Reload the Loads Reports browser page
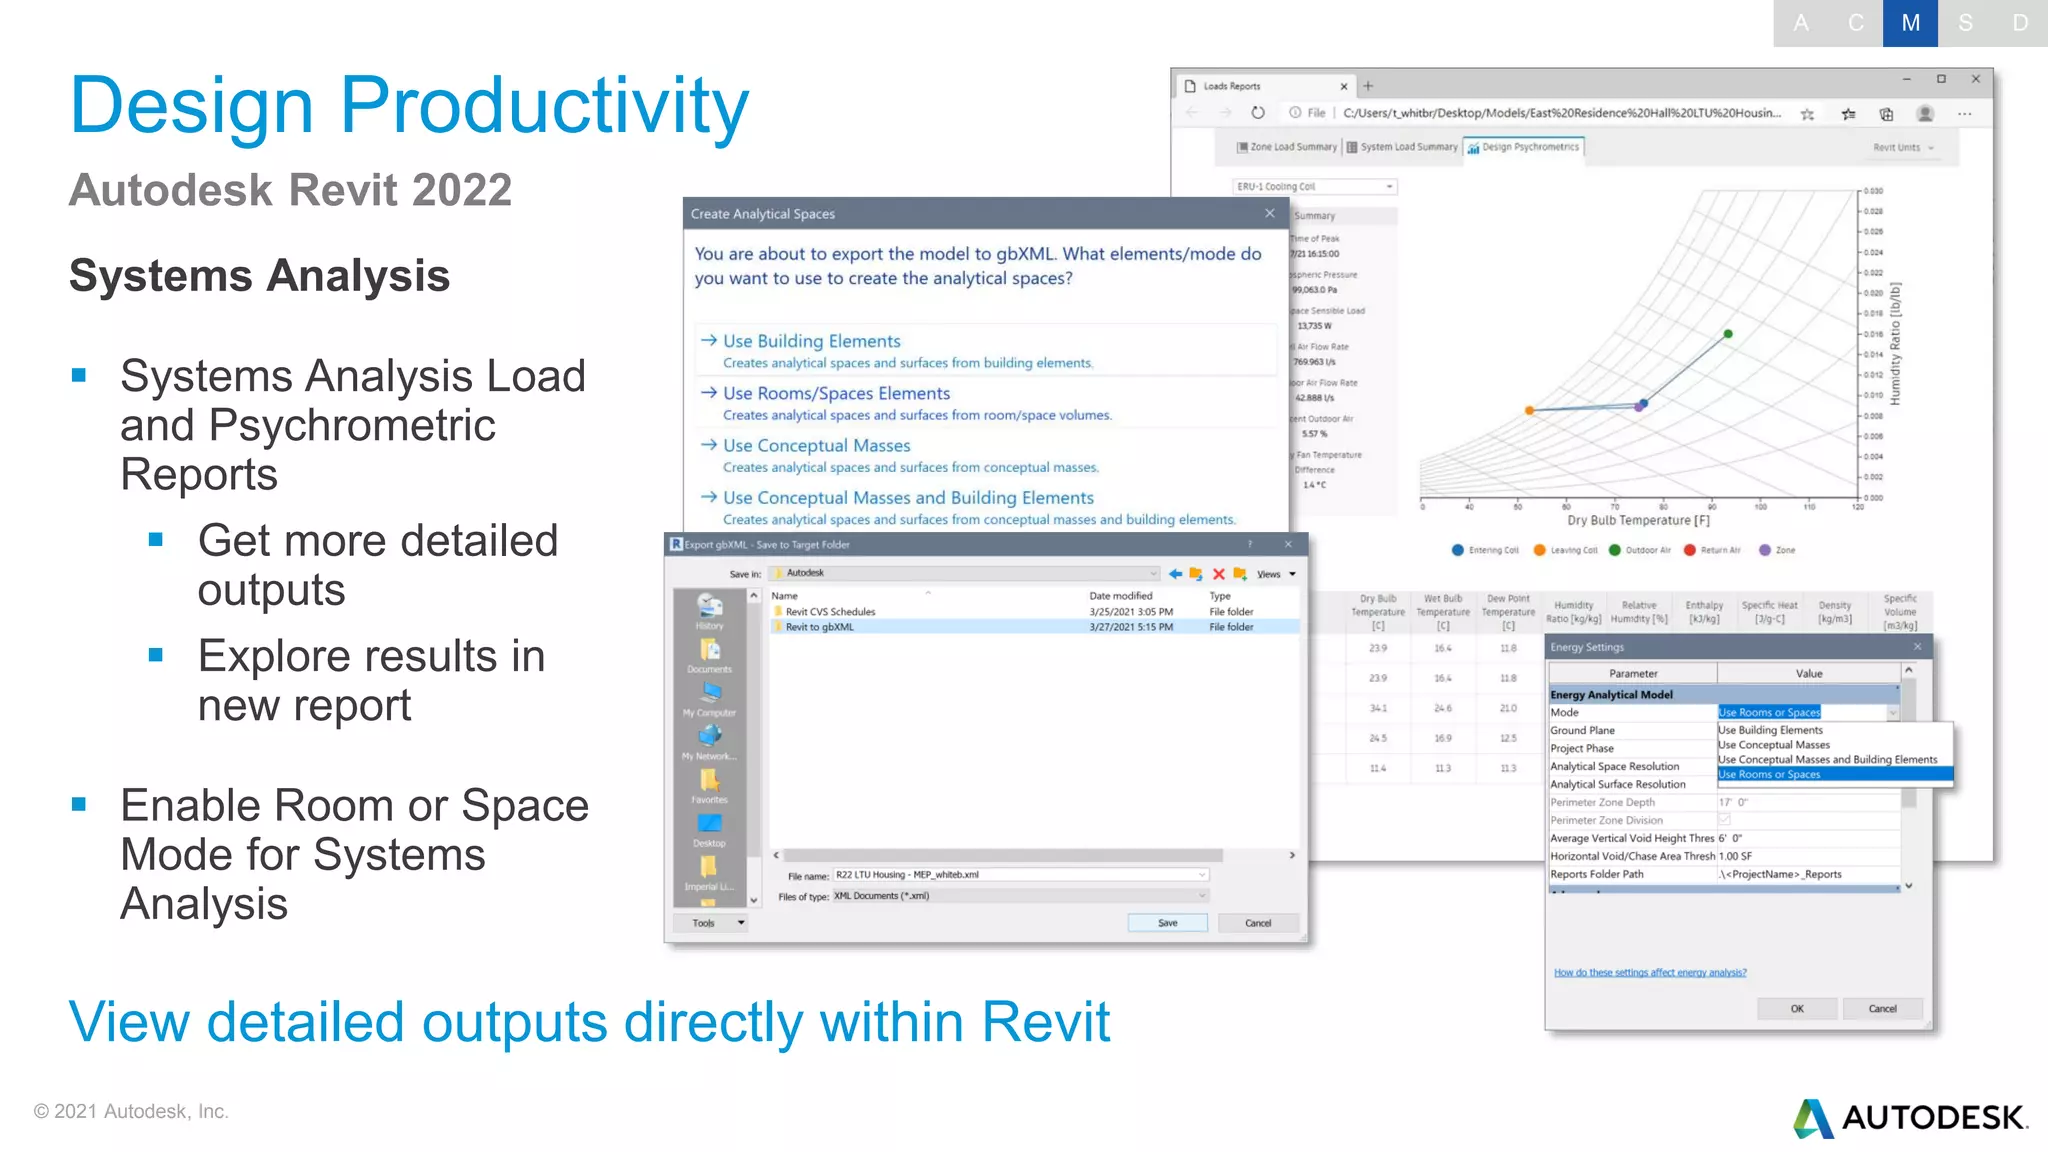The width and height of the screenshot is (2048, 1152). click(x=1258, y=113)
